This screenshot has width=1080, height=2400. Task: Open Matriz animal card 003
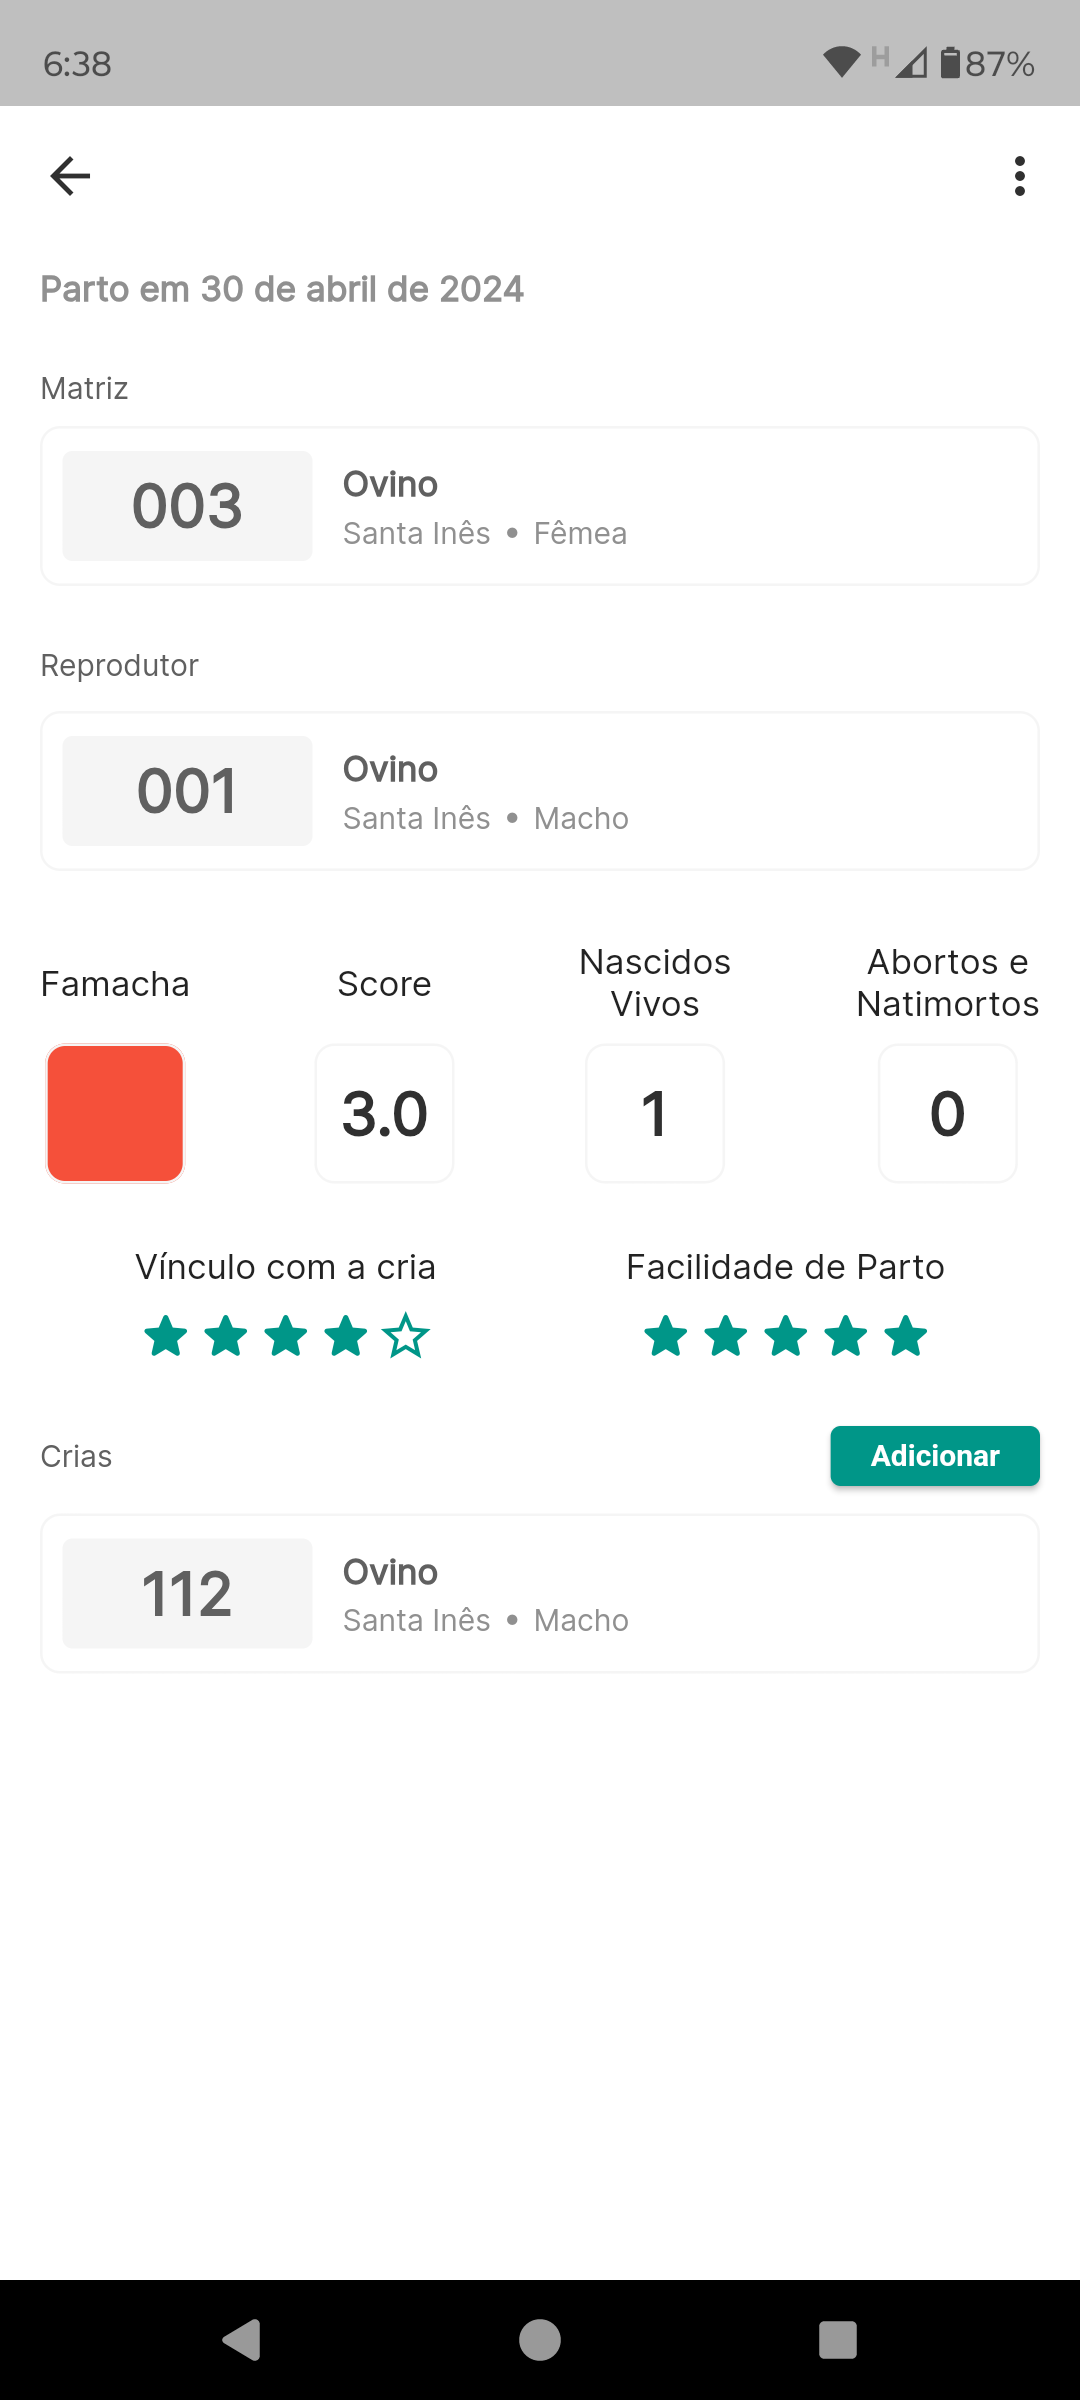(x=540, y=506)
